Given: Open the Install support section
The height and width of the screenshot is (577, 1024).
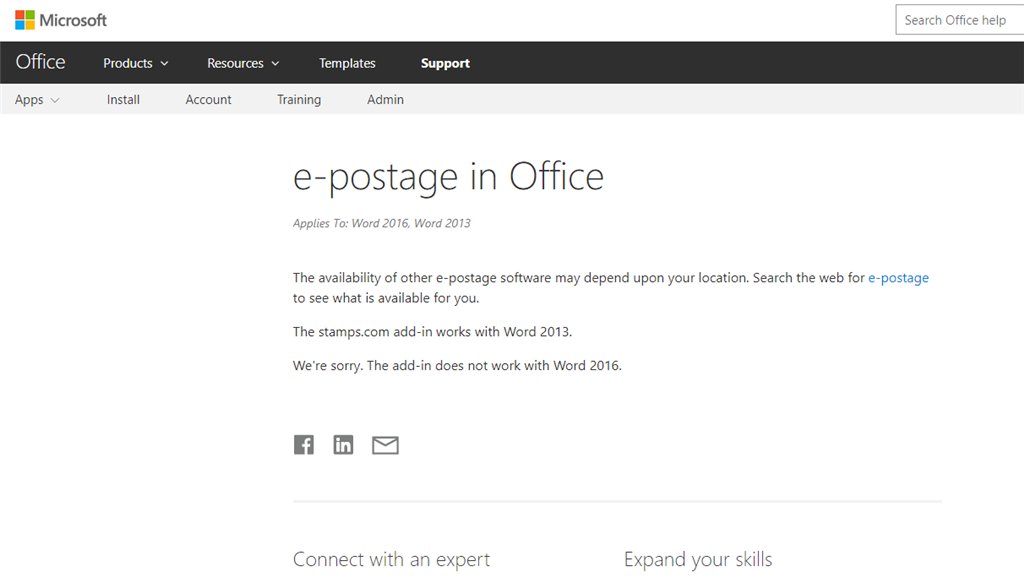Looking at the screenshot, I should click(123, 100).
